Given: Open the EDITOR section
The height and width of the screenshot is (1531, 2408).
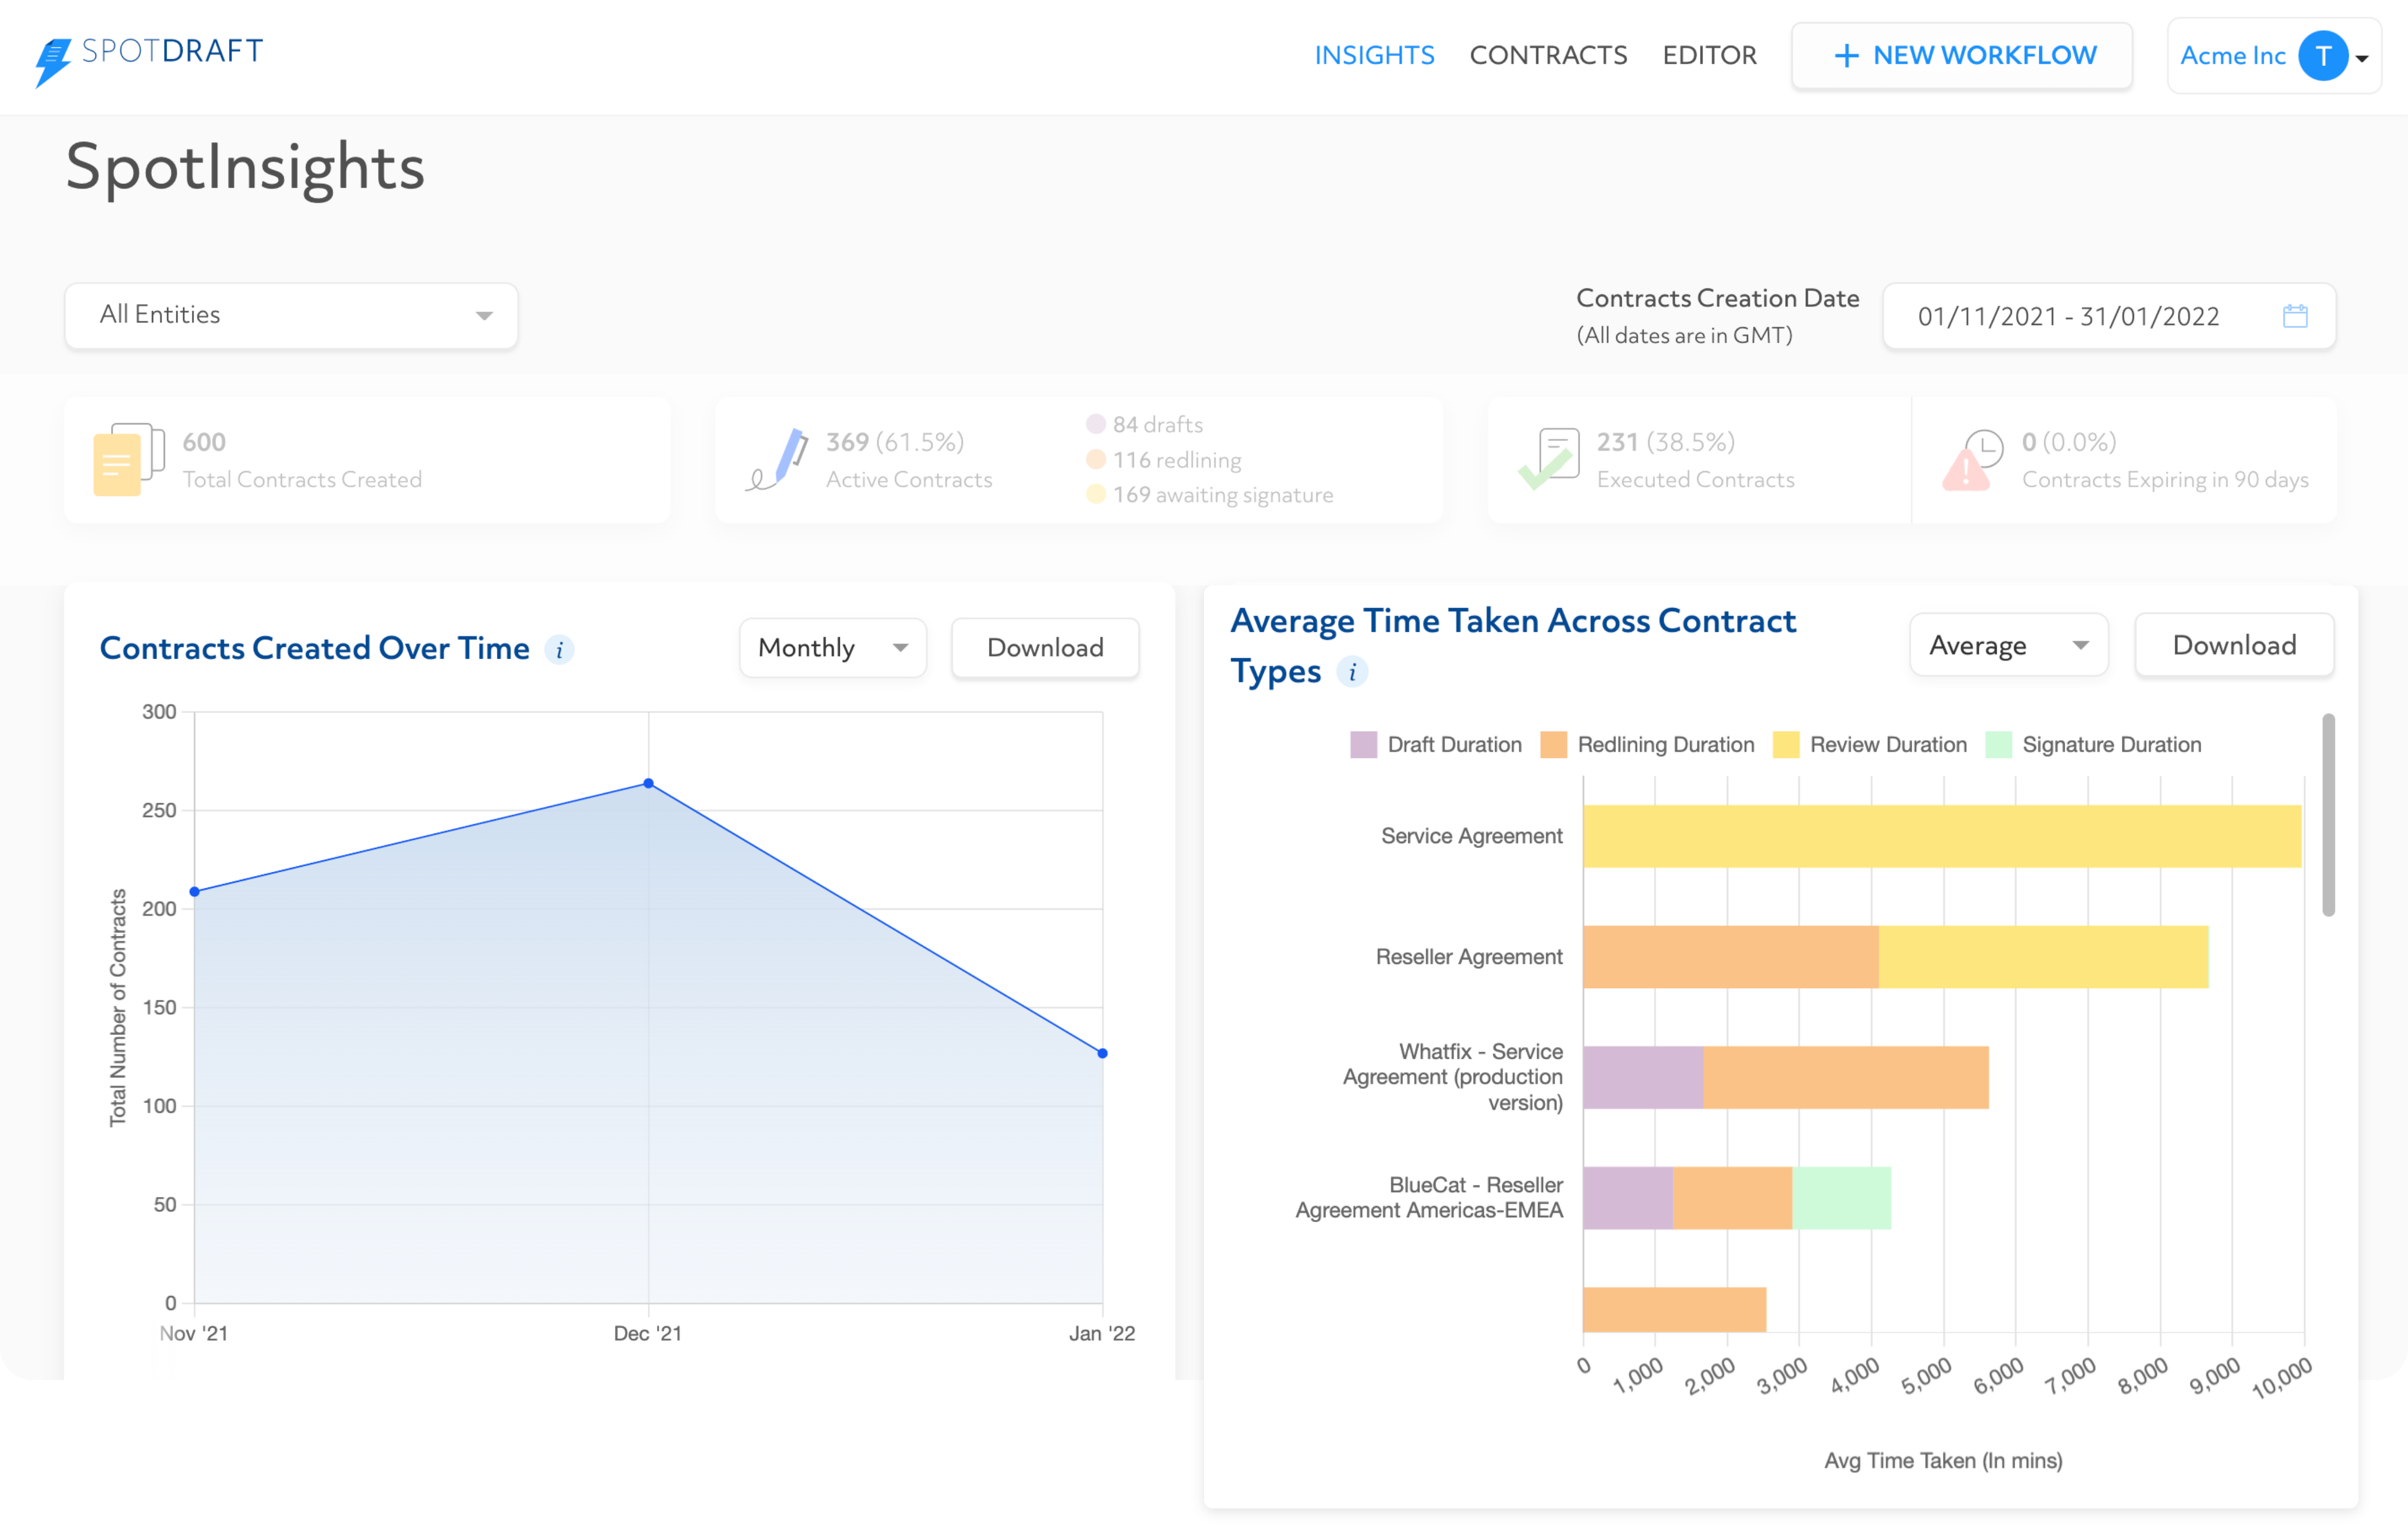Looking at the screenshot, I should [1709, 55].
